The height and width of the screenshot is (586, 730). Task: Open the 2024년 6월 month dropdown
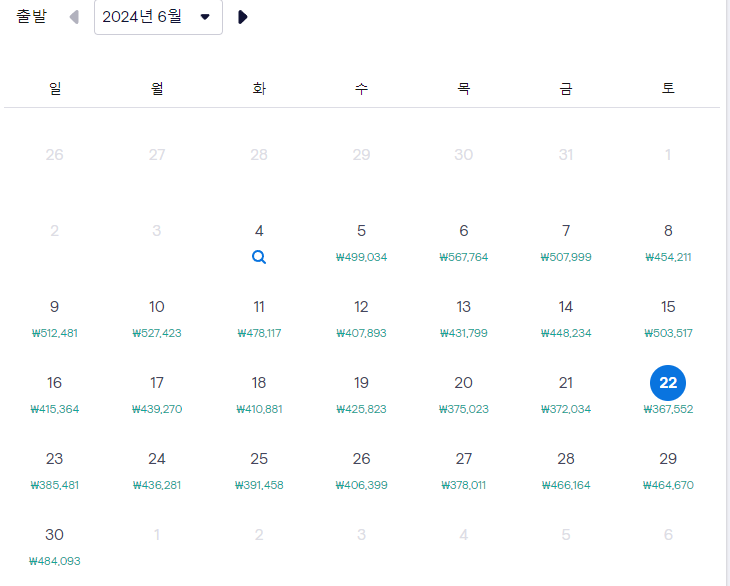pos(158,17)
